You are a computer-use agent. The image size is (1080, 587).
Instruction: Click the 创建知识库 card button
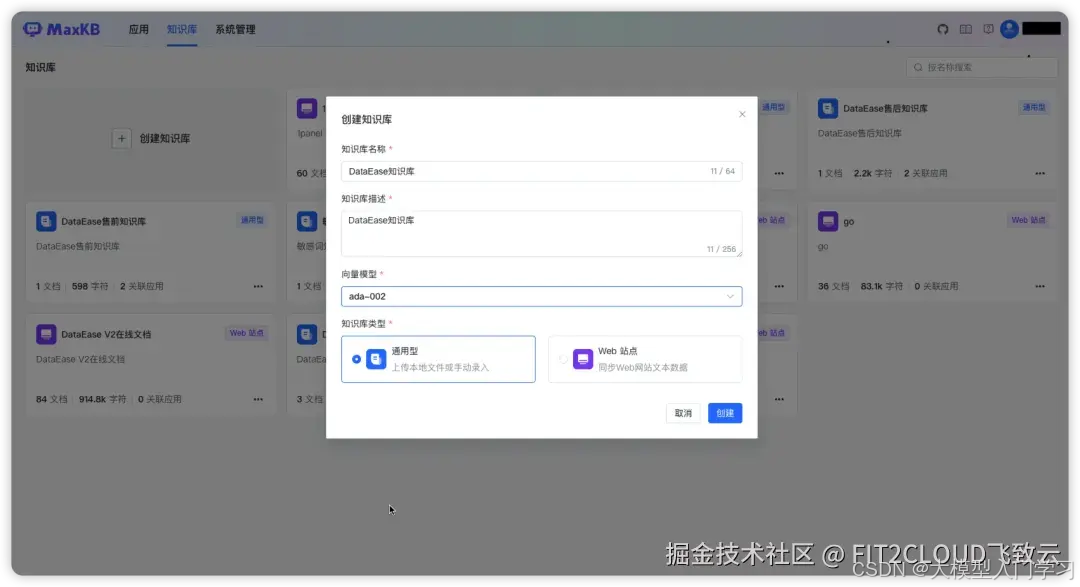(x=151, y=138)
